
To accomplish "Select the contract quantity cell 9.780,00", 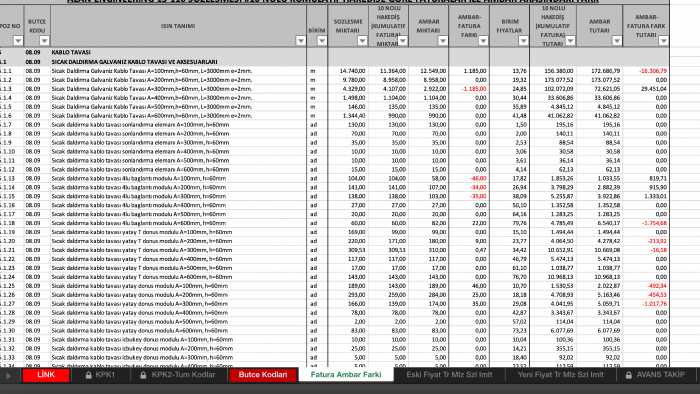I will coord(348,80).
